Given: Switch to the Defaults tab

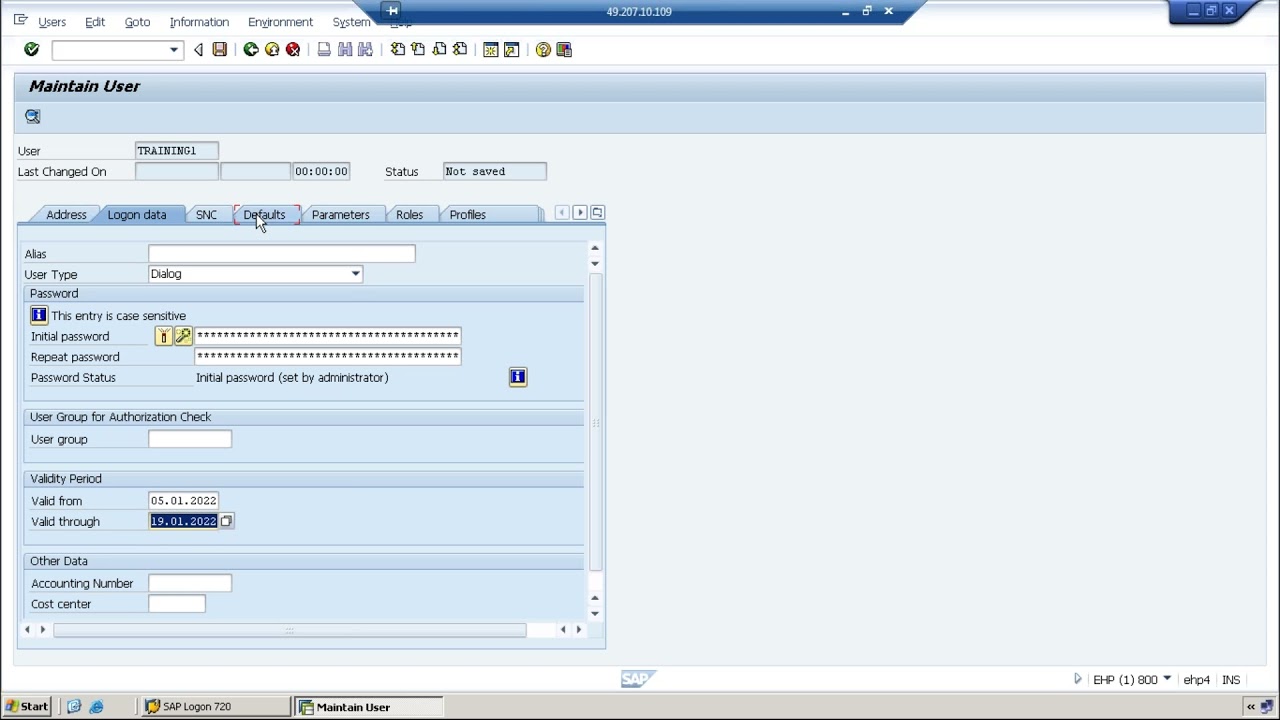Looking at the screenshot, I should (264, 215).
